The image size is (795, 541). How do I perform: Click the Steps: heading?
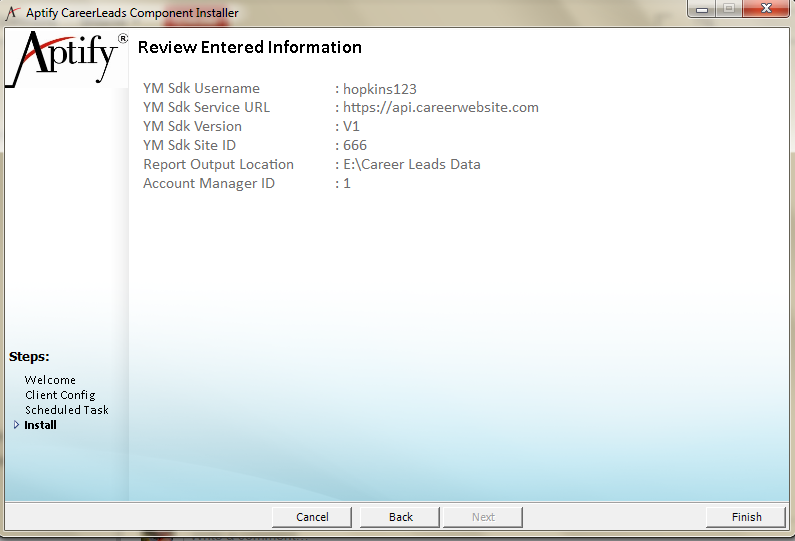[29, 357]
